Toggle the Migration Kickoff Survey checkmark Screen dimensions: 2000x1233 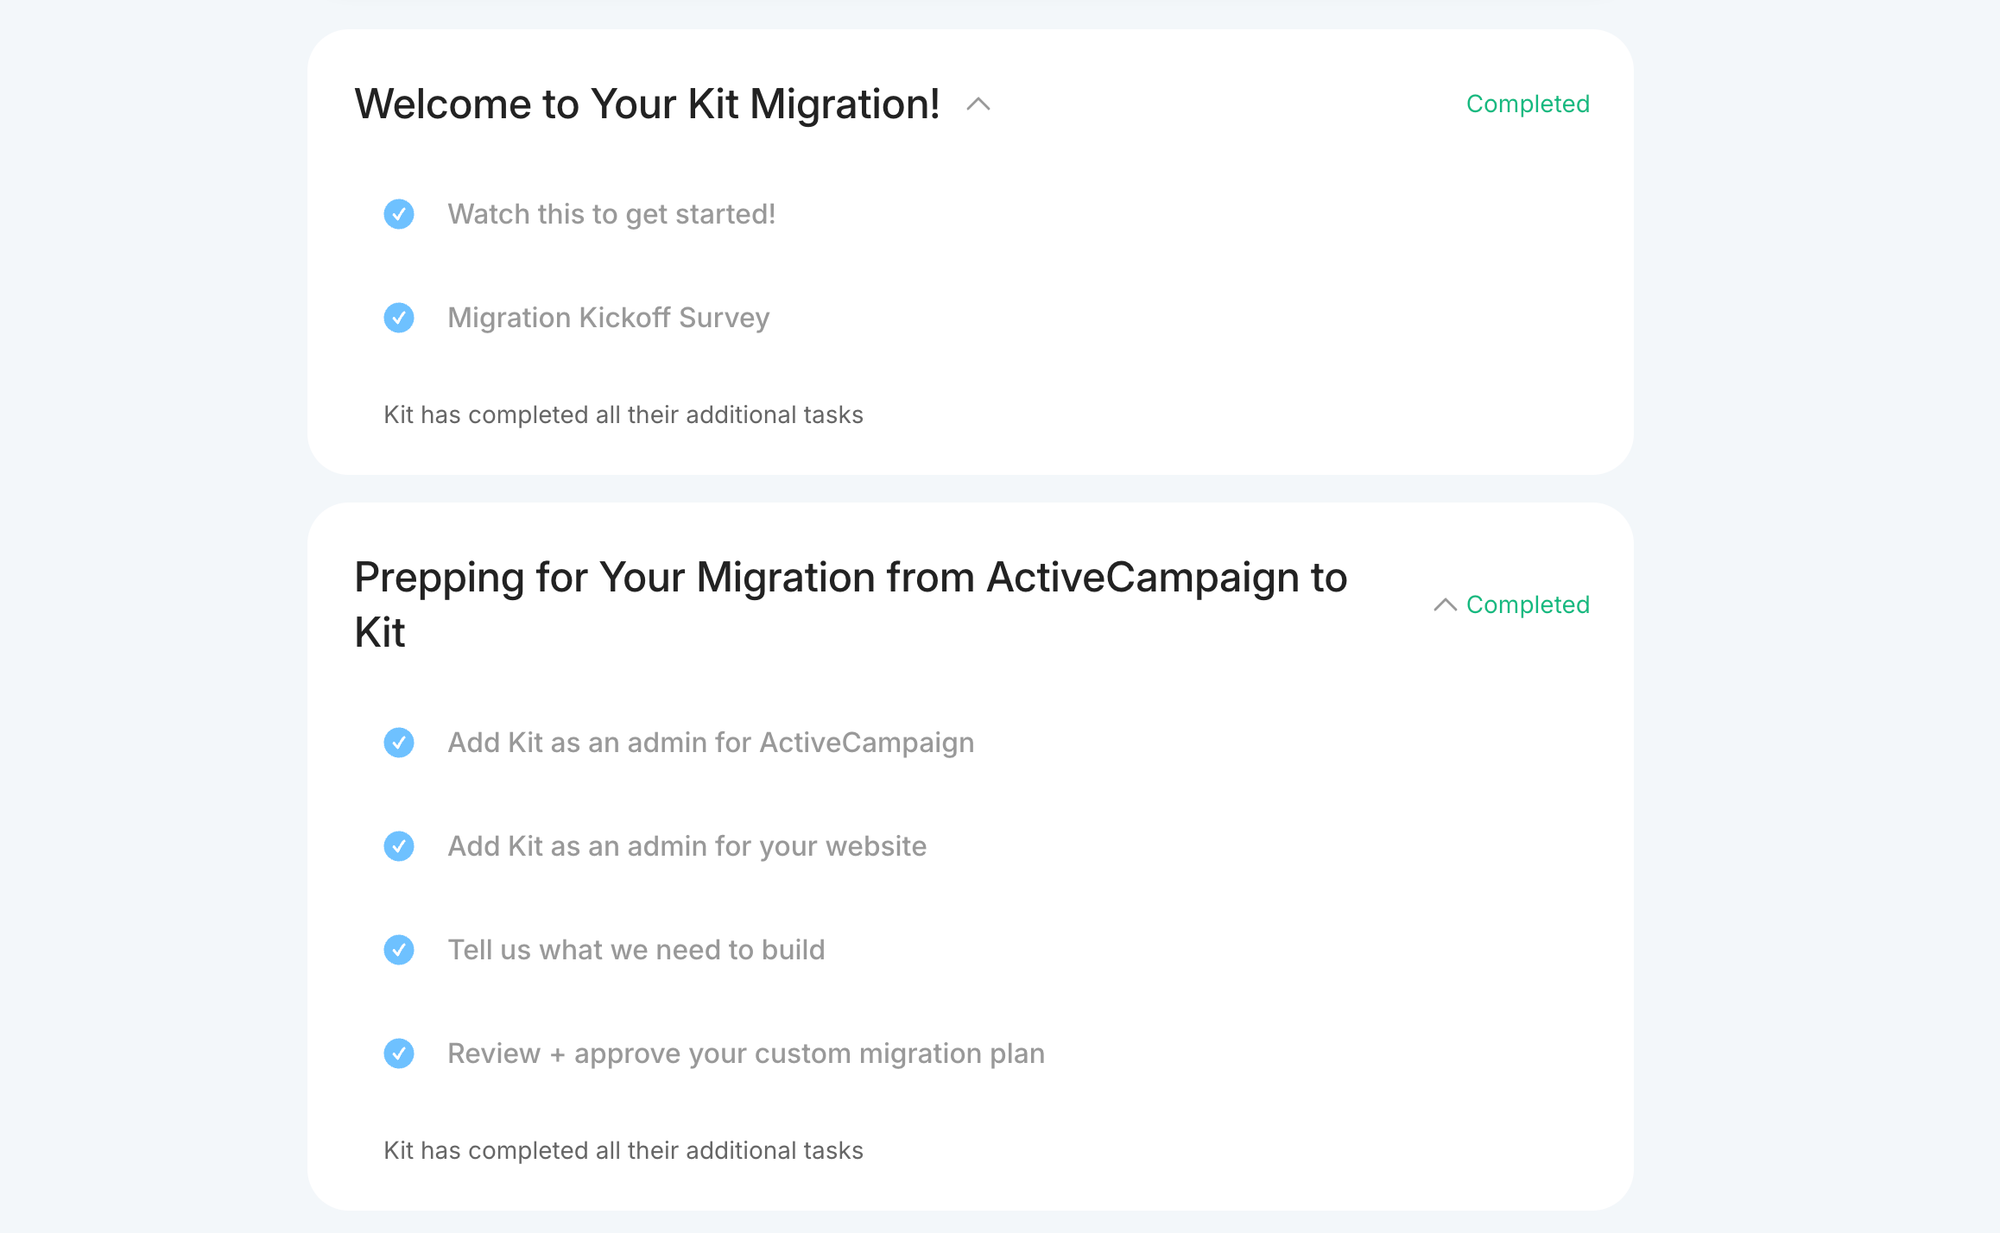[x=399, y=318]
